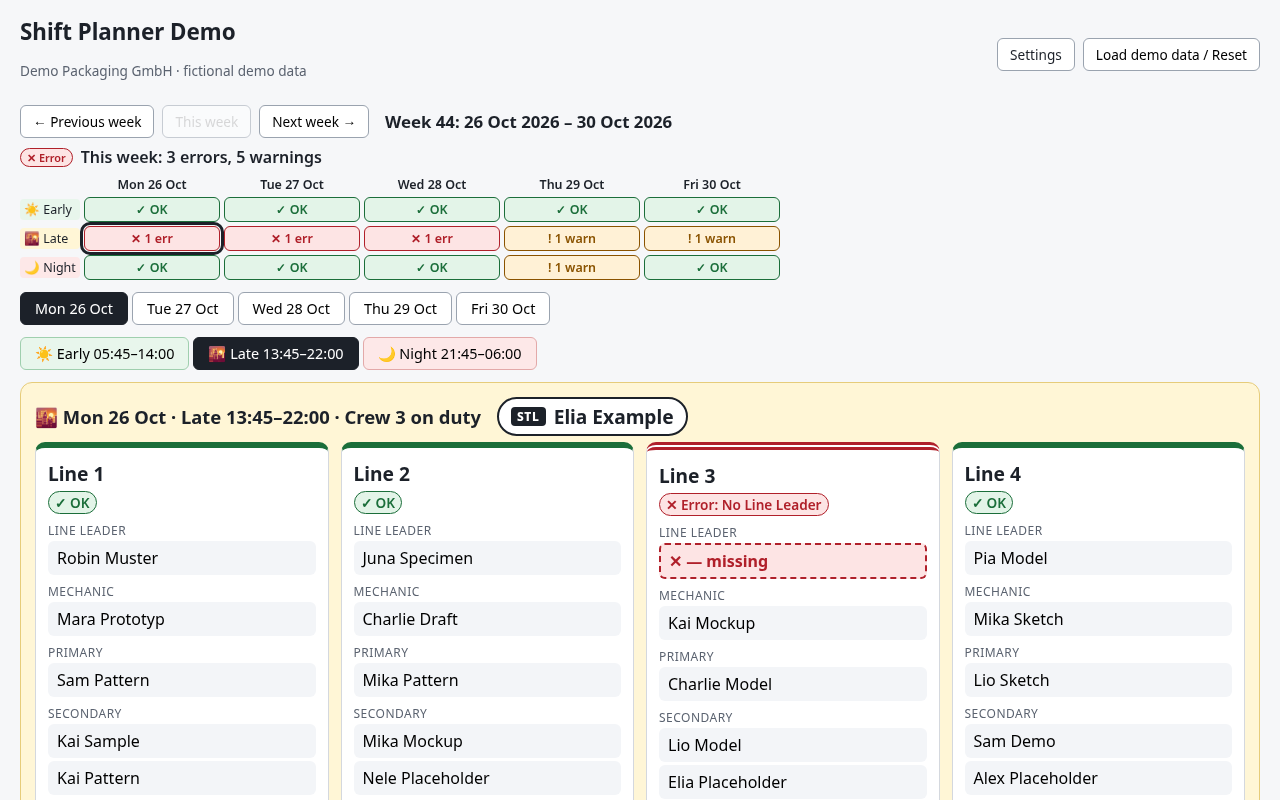Select Early 05:45–14:00 shift tab
Image resolution: width=1280 pixels, height=800 pixels.
105,354
